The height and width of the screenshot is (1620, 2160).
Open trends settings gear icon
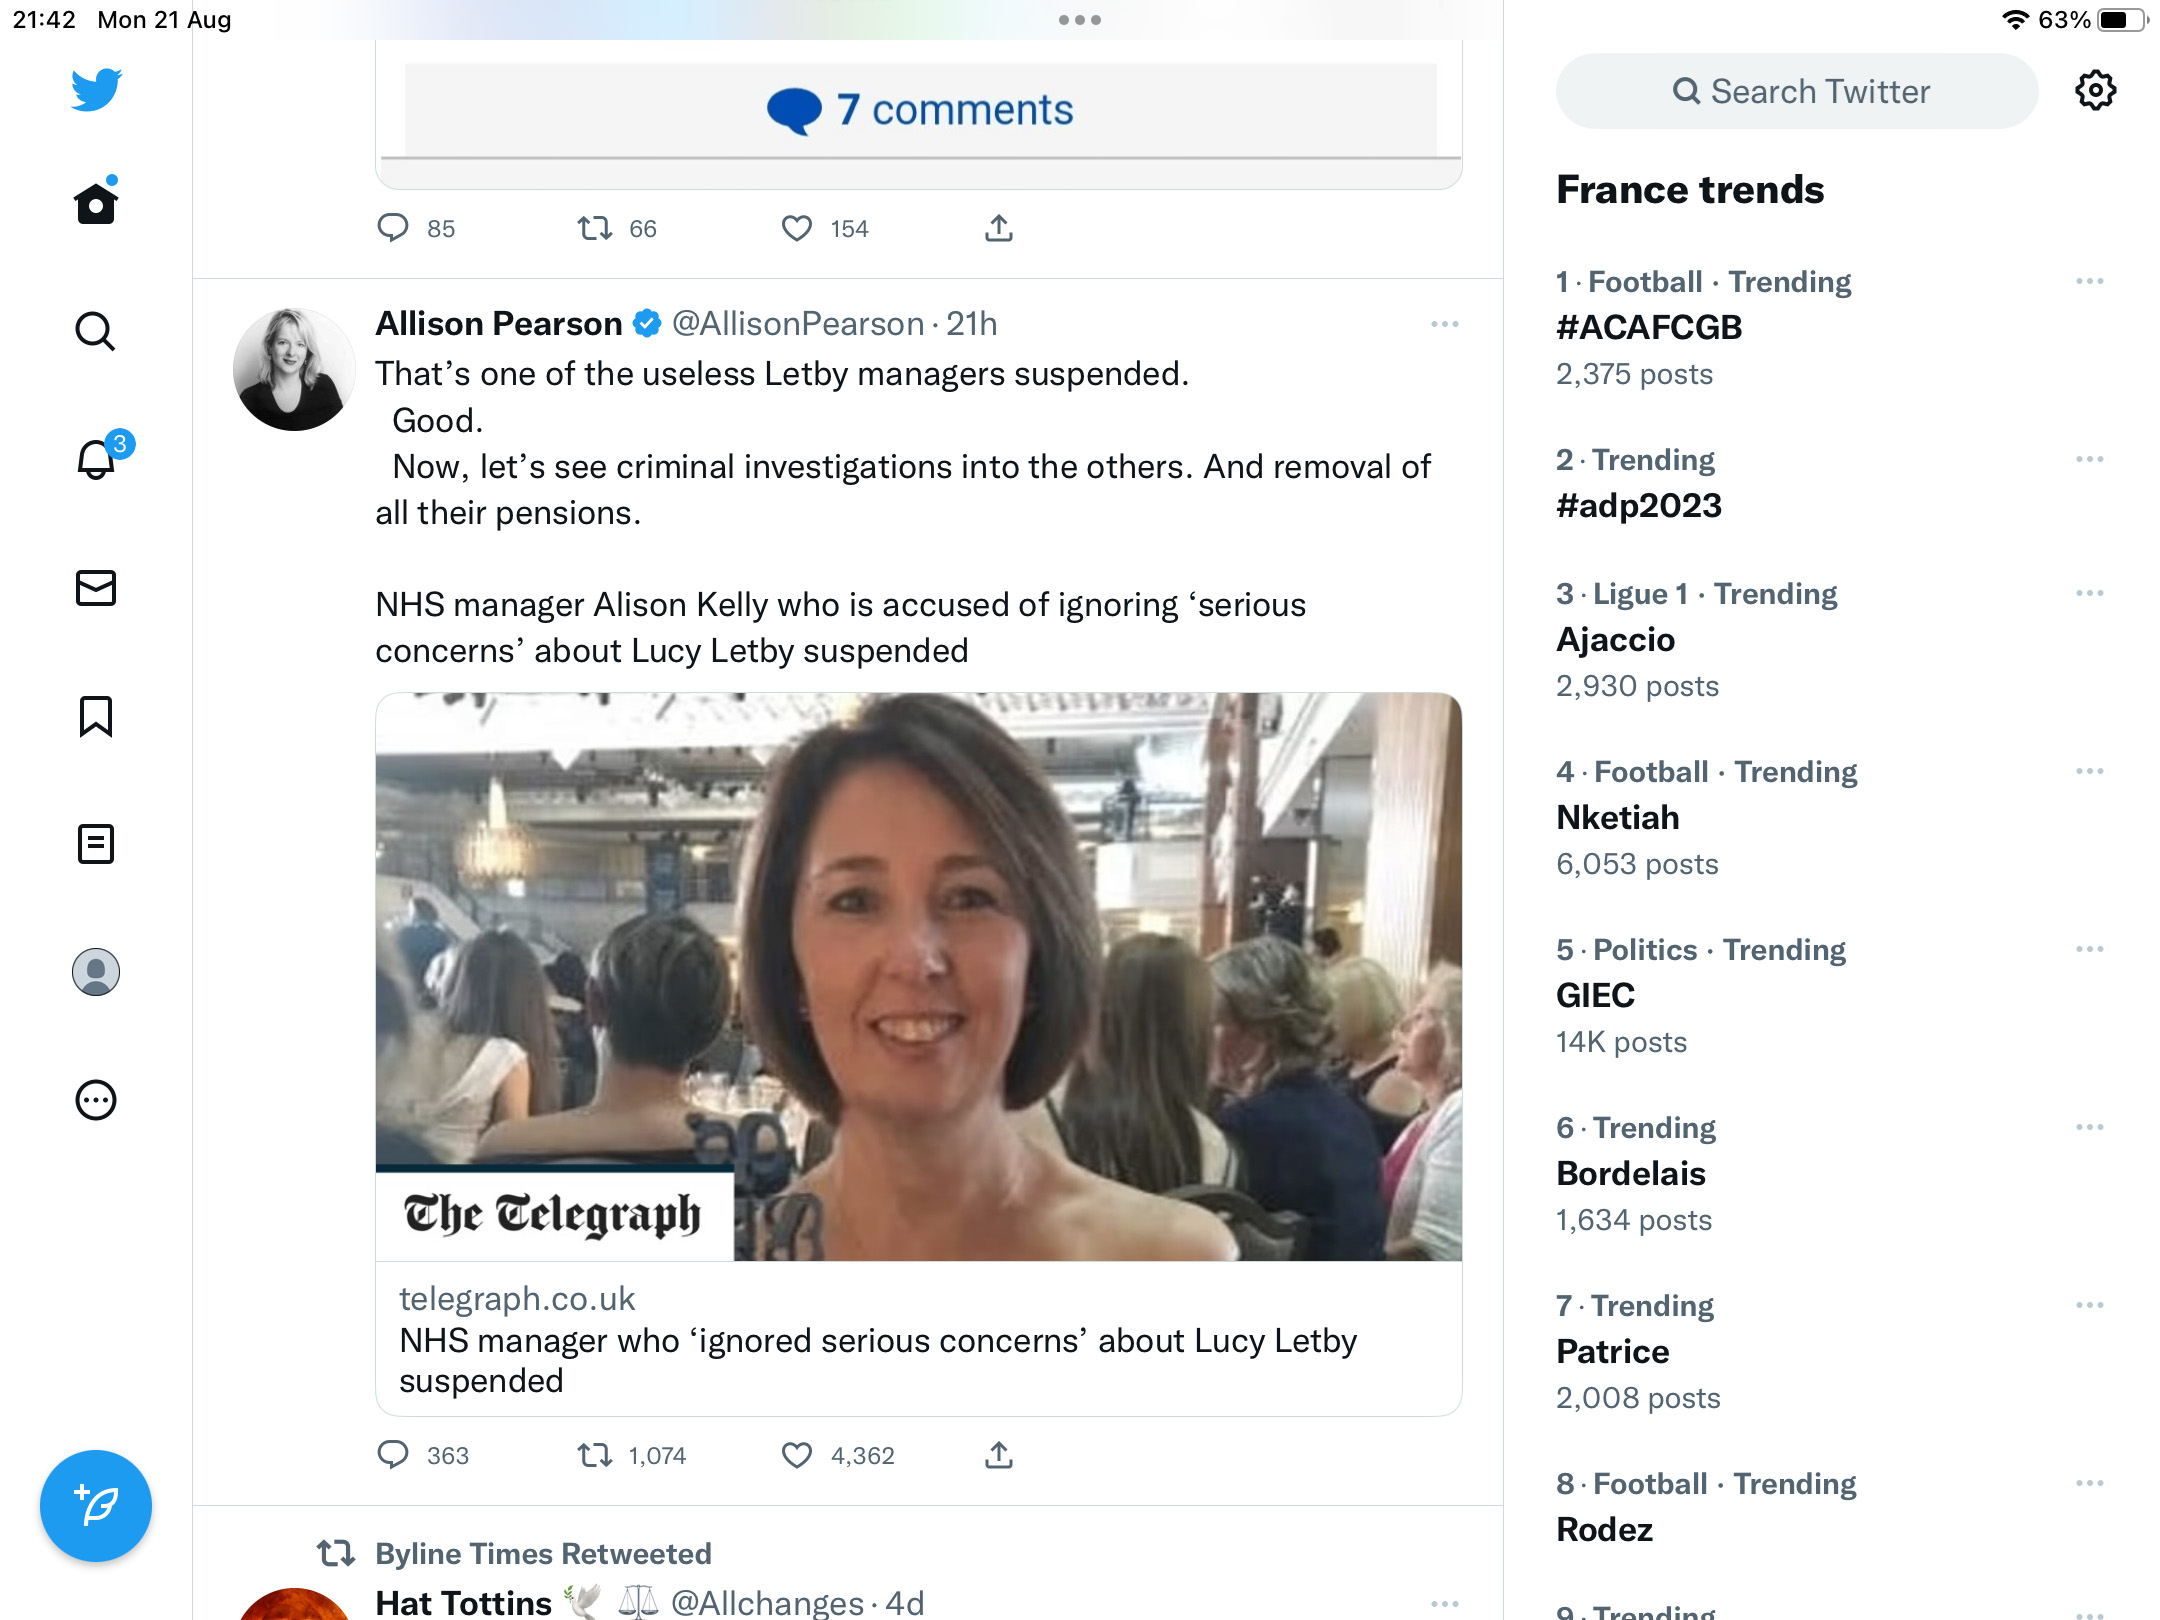tap(2095, 91)
